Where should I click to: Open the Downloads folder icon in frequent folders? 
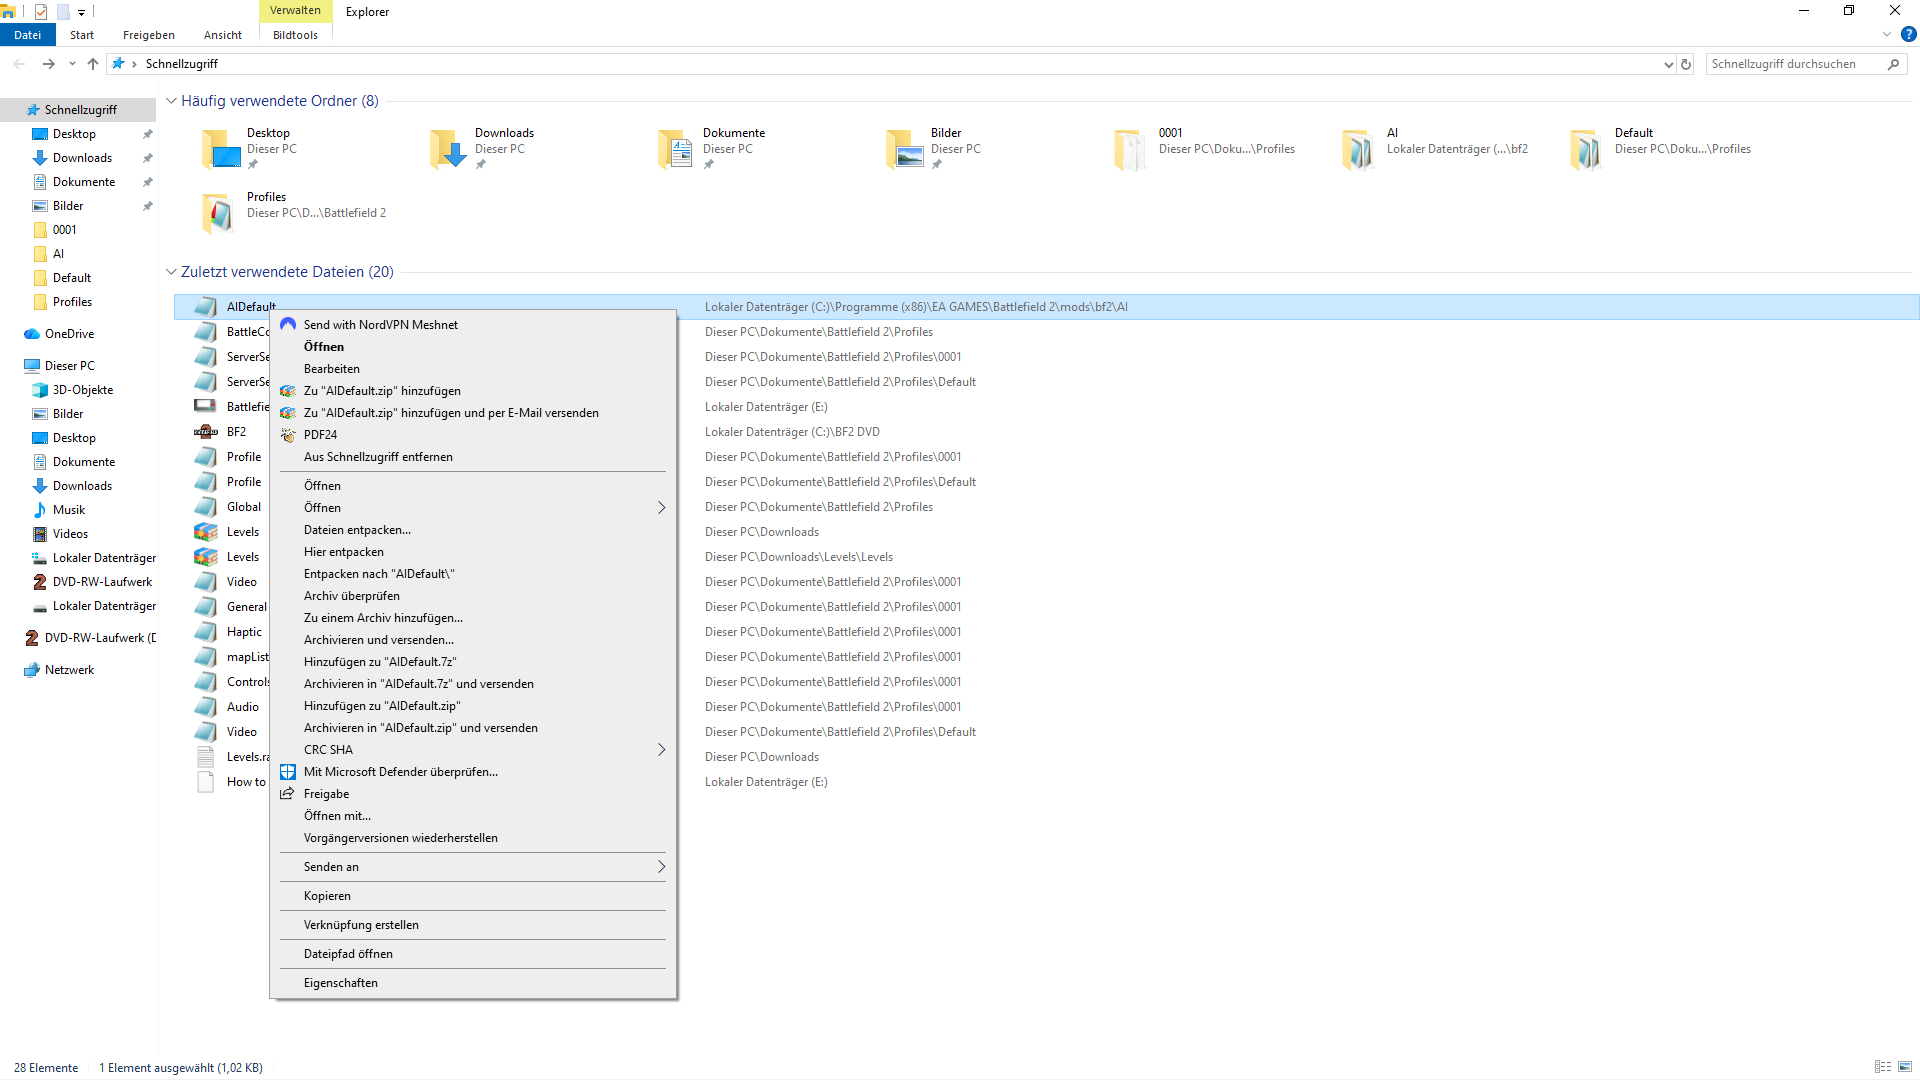(449, 149)
